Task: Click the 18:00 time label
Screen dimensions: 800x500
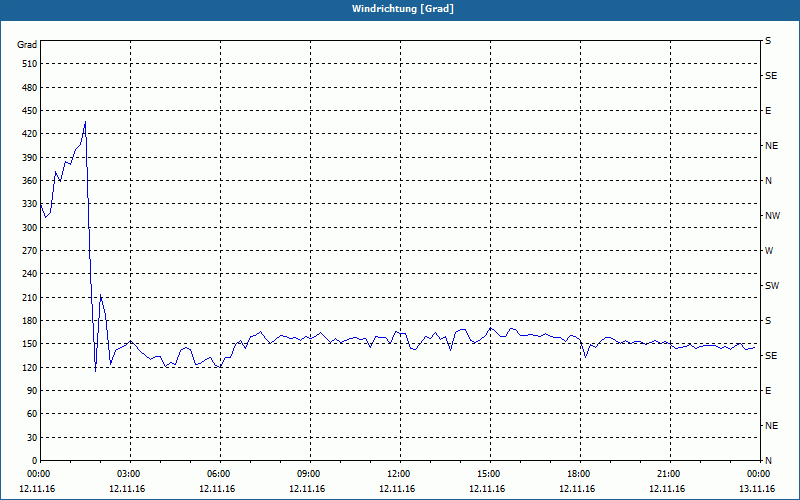Action: tap(579, 474)
